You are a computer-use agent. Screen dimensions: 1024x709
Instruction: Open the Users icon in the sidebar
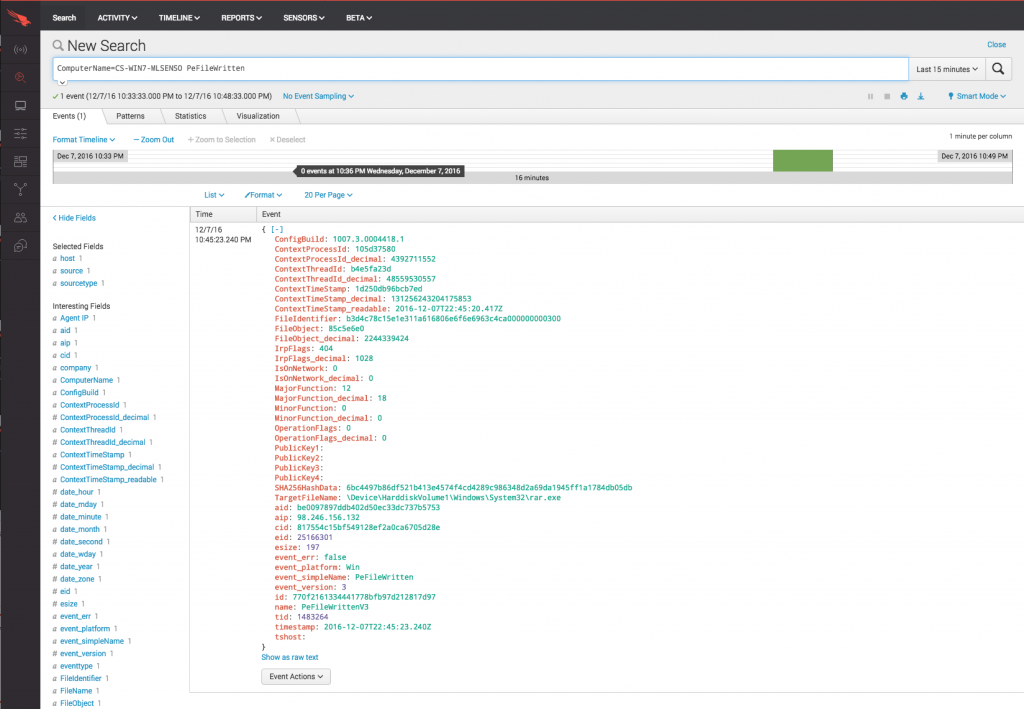click(x=20, y=217)
